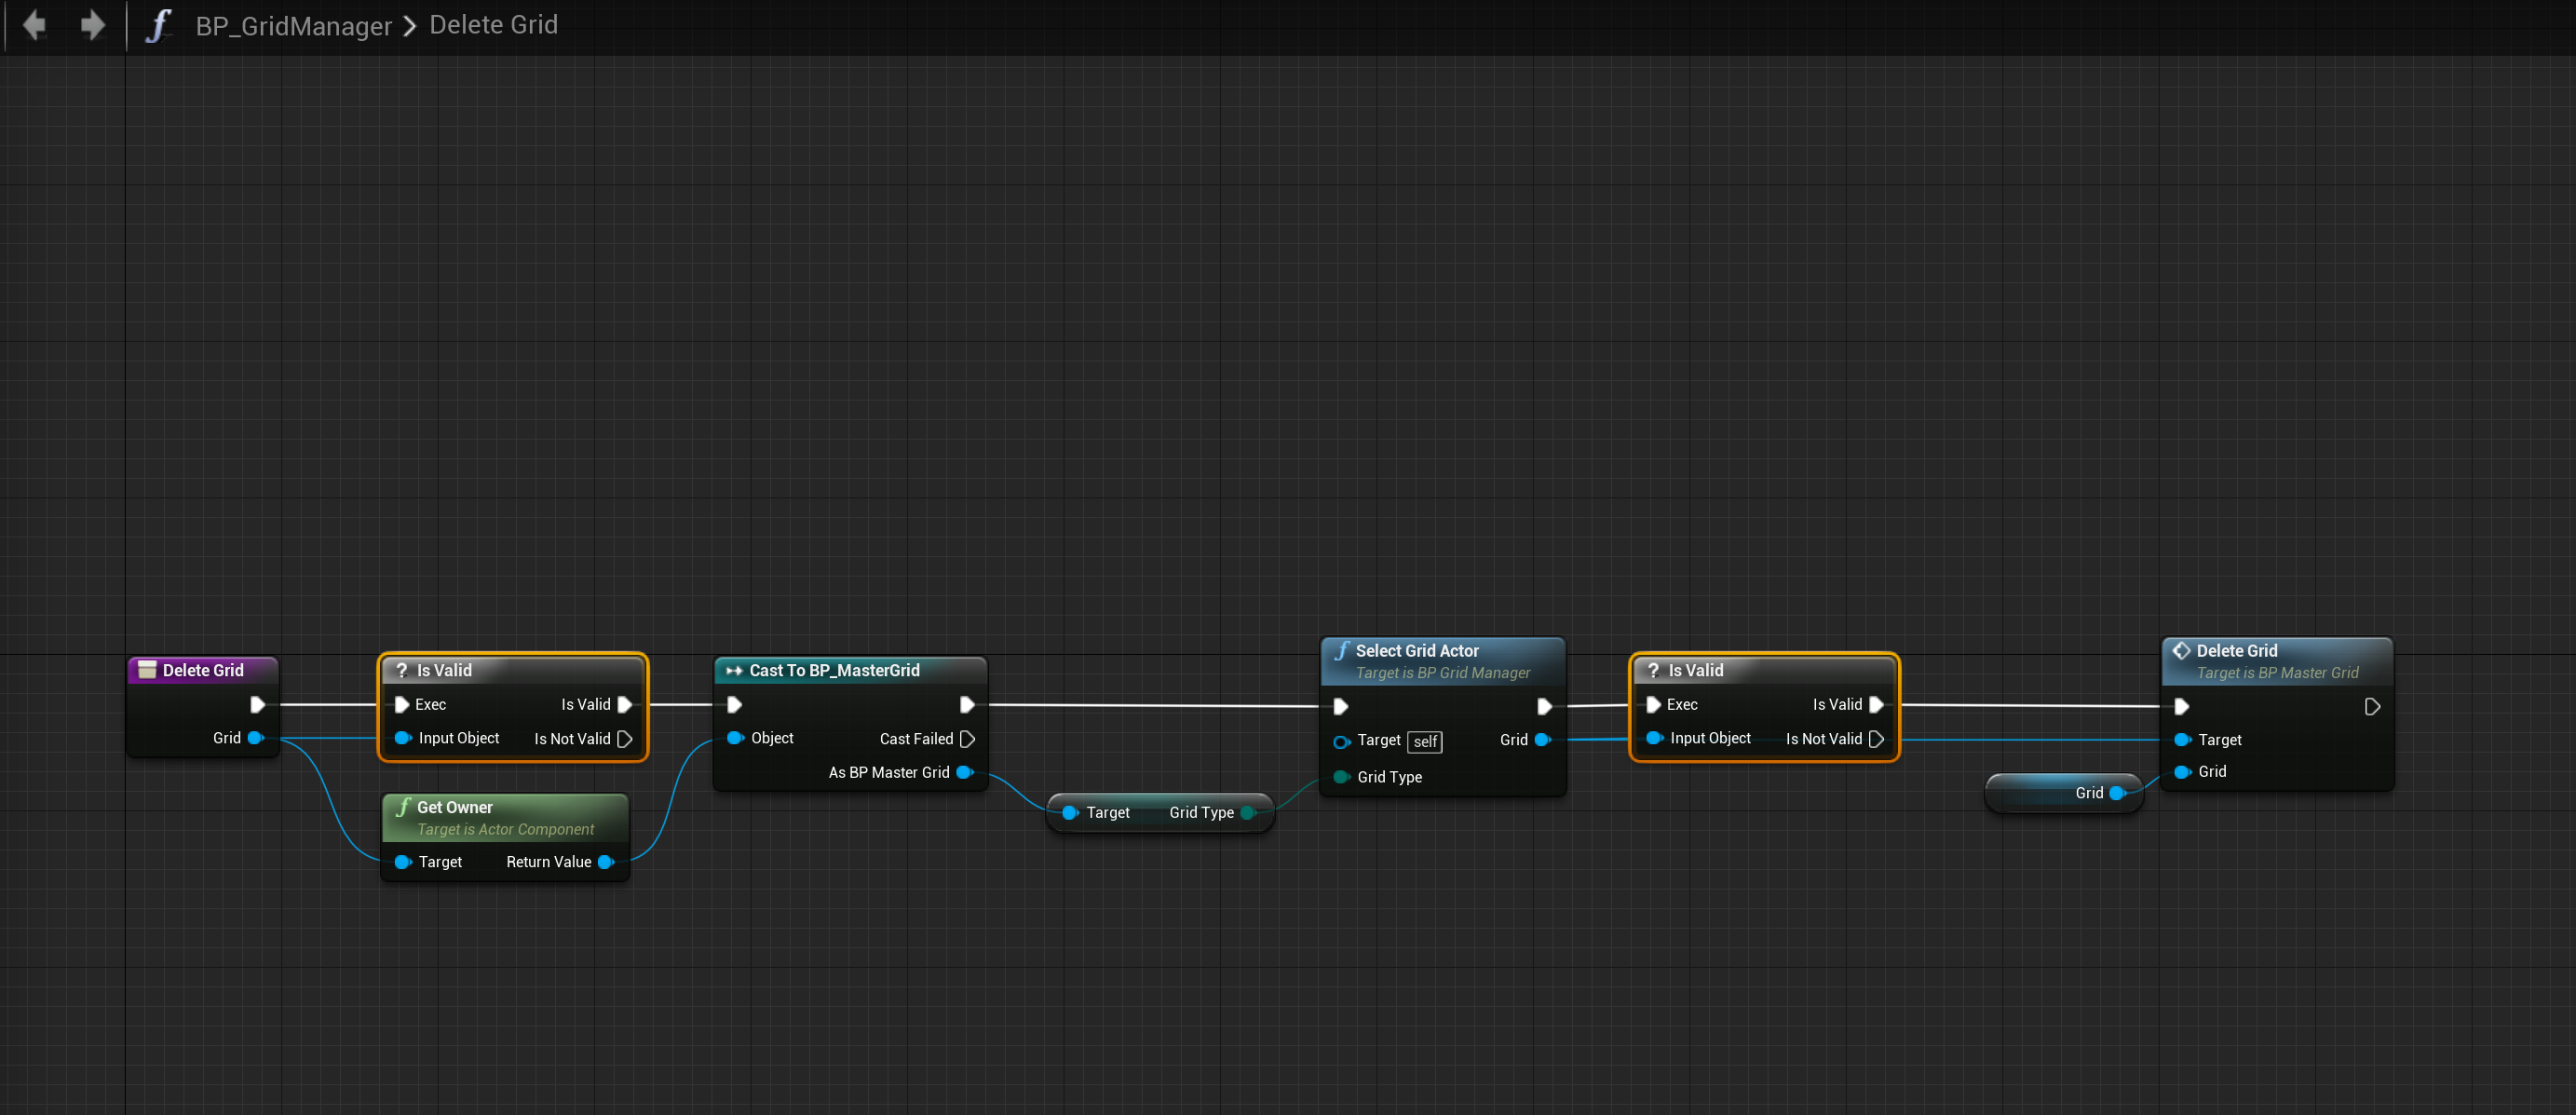
Task: Click the Delete Grid breadcrumb
Action: click(x=493, y=25)
